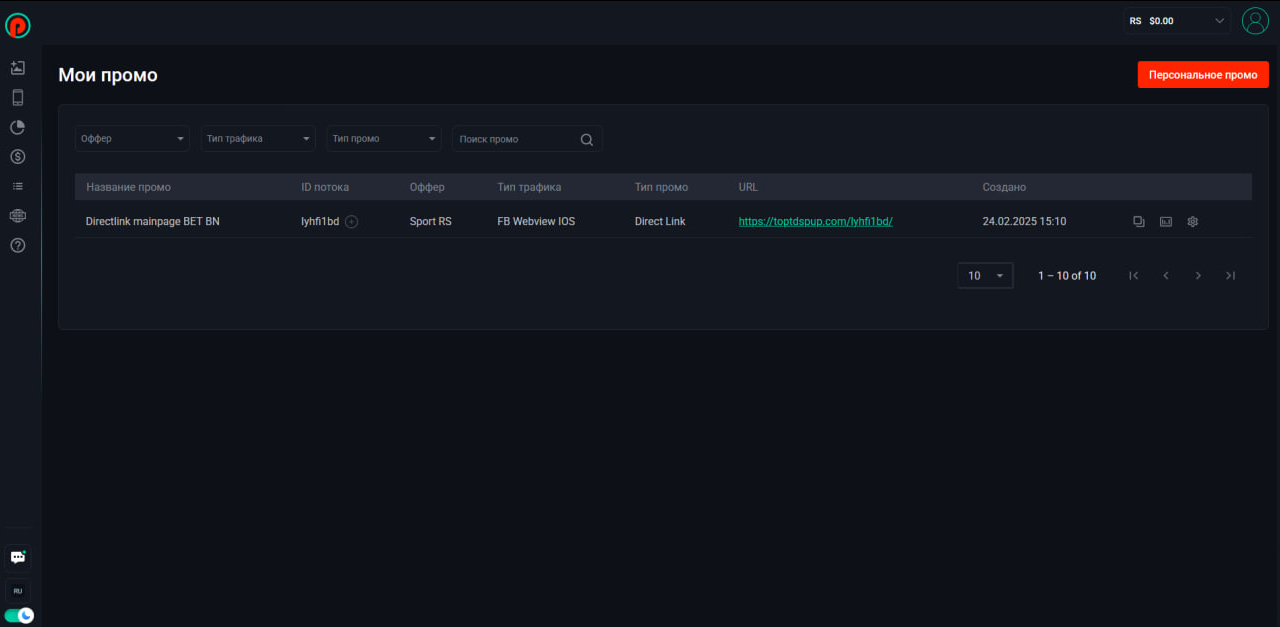This screenshot has width=1280, height=627.
Task: Open the rows-per-page dropdown showing 10
Action: coord(984,276)
